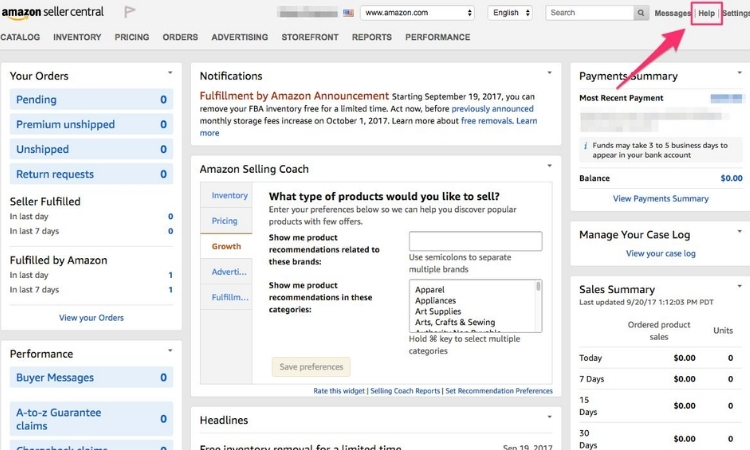Viewport: 750px width, 450px height.
Task: Click View Payments Summary link
Action: (660, 199)
